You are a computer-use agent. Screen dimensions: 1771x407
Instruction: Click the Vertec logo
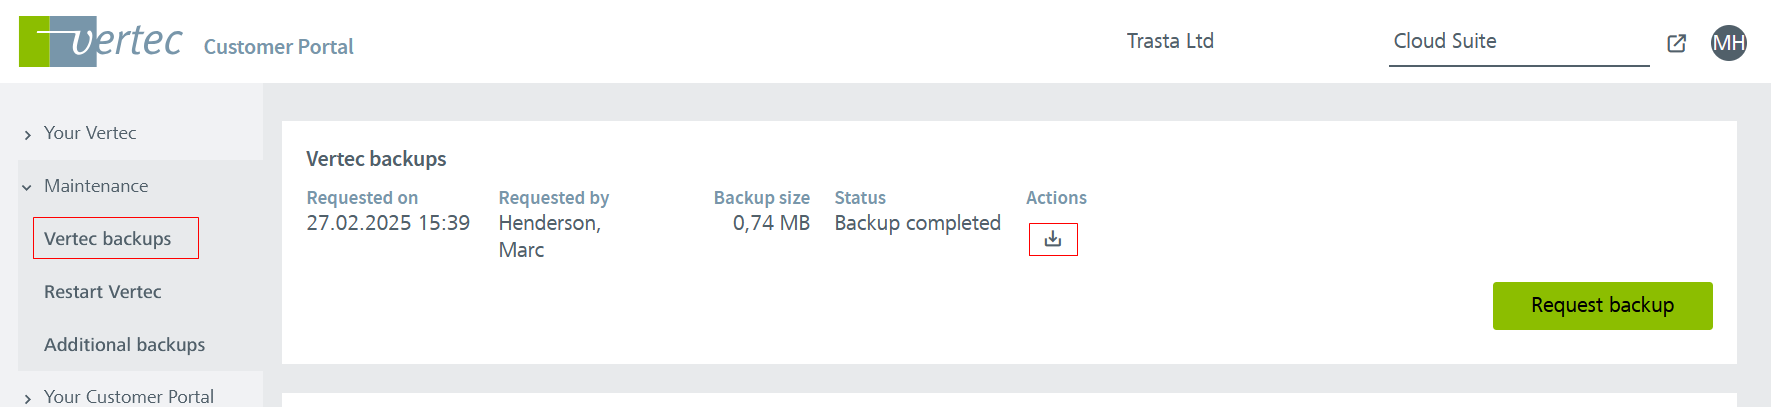point(101,42)
